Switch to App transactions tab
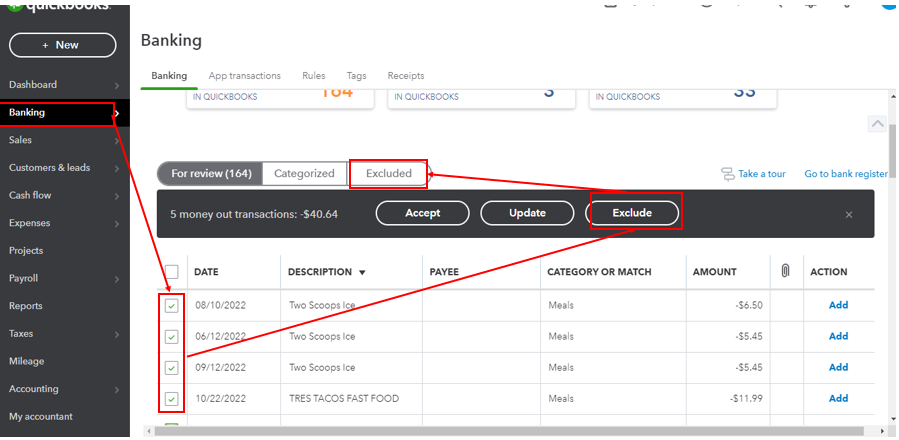This screenshot has height=440, width=899. click(x=244, y=76)
